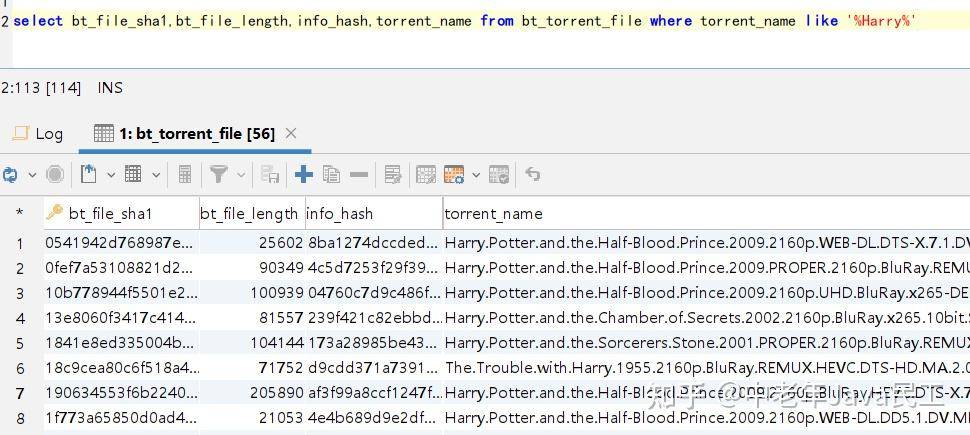
Task: Click the grid view mode icon
Action: pos(133,174)
